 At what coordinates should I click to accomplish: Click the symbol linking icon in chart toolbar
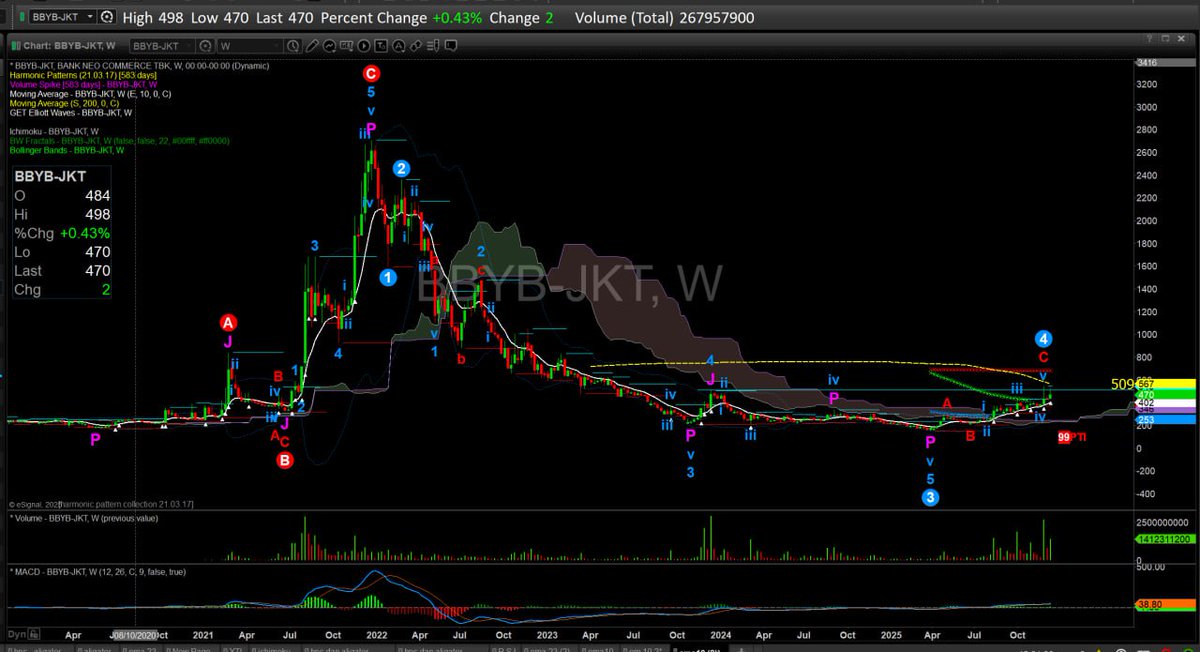205,46
